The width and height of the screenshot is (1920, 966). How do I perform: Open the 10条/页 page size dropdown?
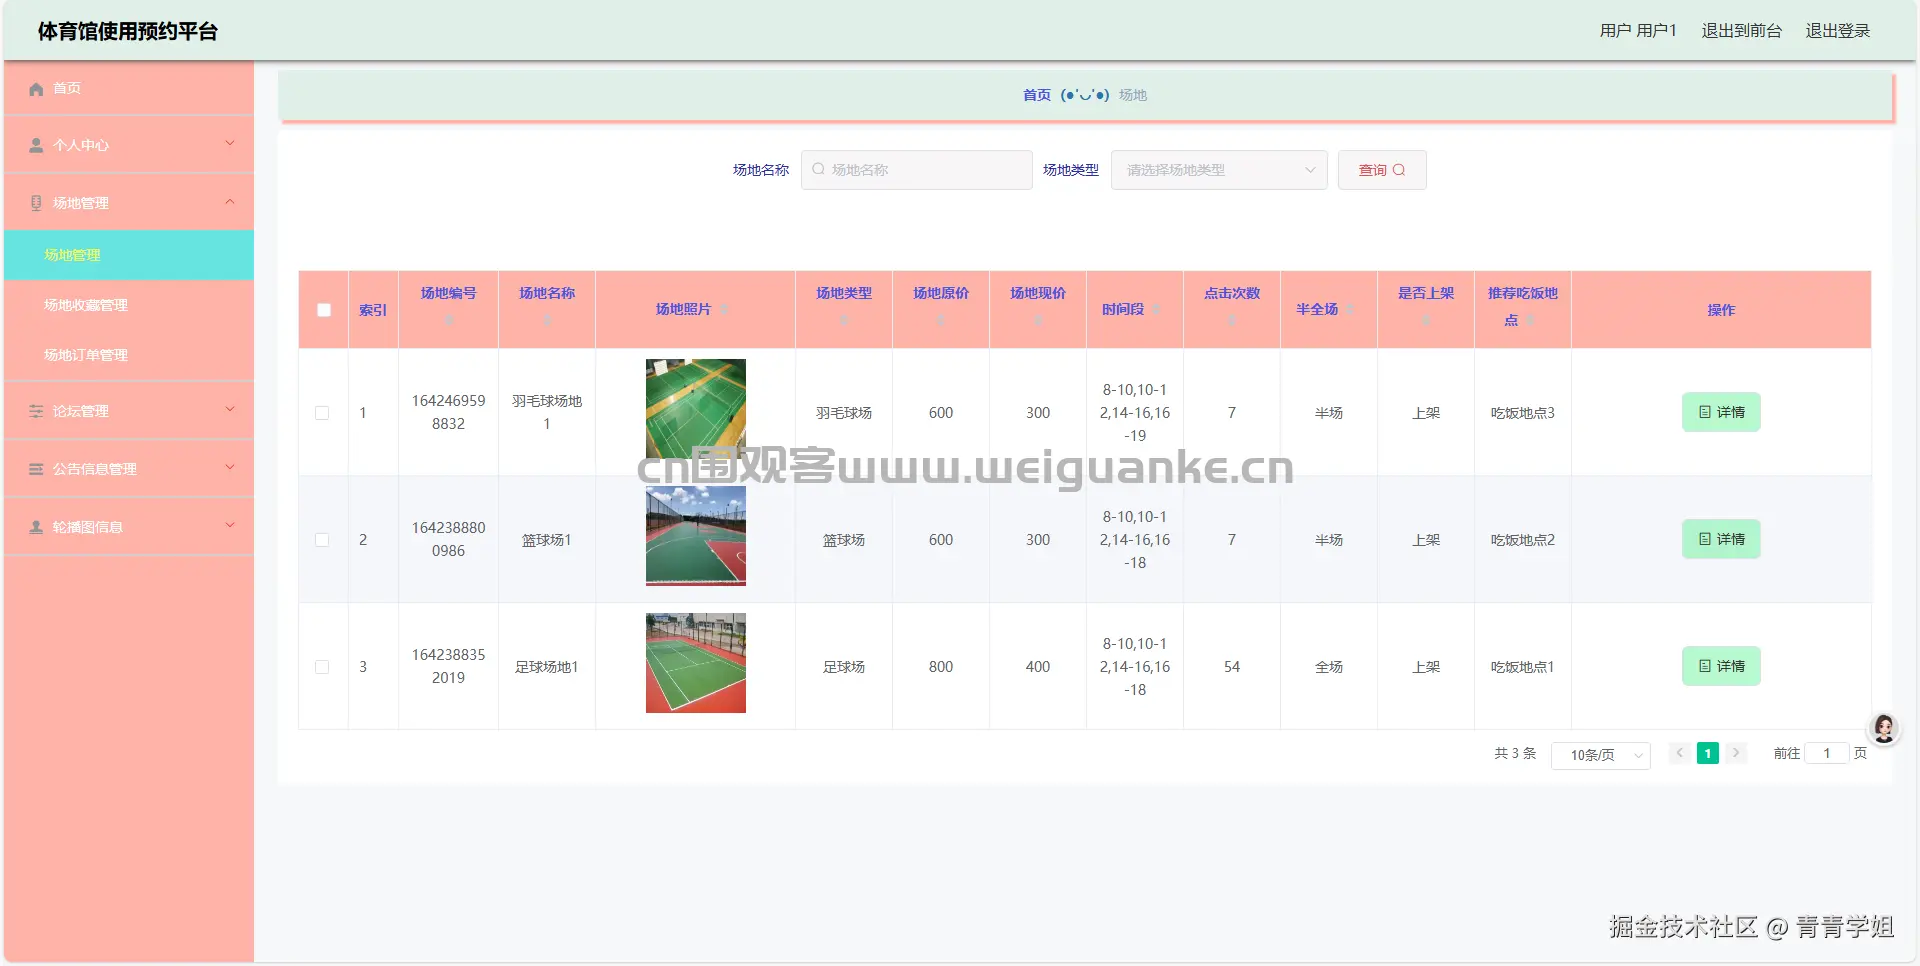(1600, 755)
